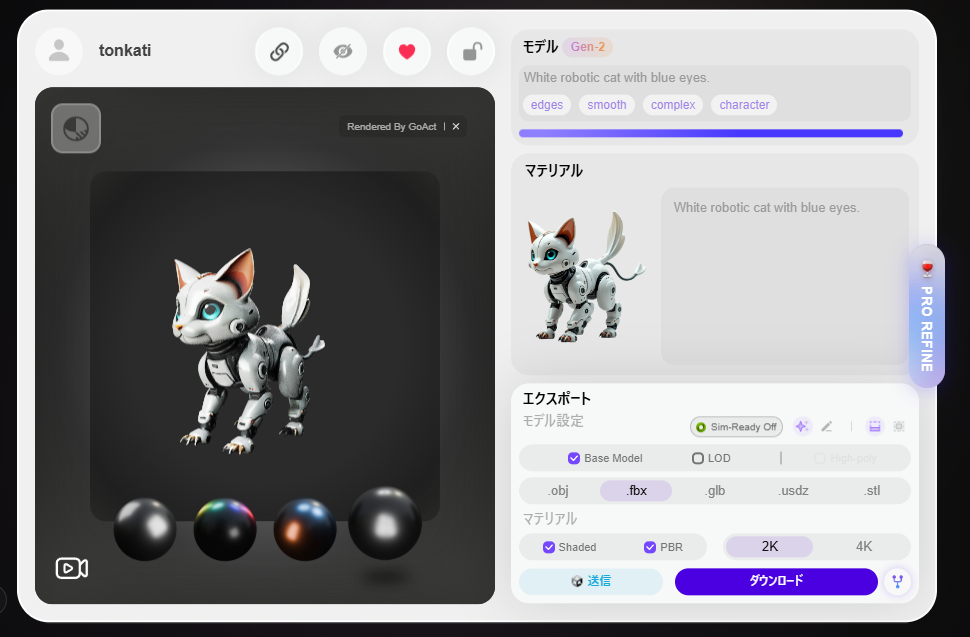This screenshot has height=637, width=970.
Task: Toggle the crossed-eye visibility icon
Action: [343, 52]
